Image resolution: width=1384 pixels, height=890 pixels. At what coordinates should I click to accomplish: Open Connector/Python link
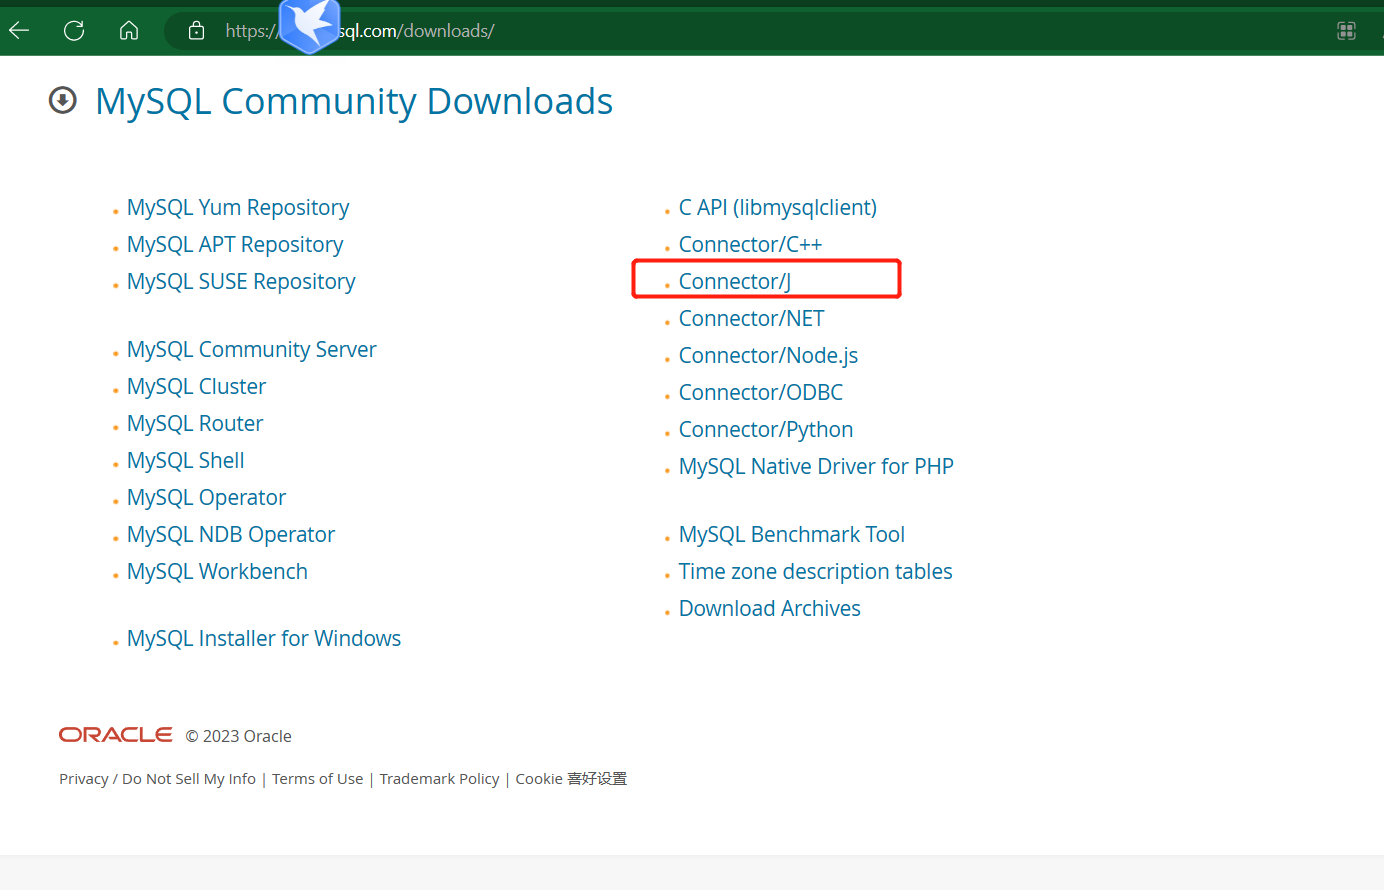[x=766, y=430]
